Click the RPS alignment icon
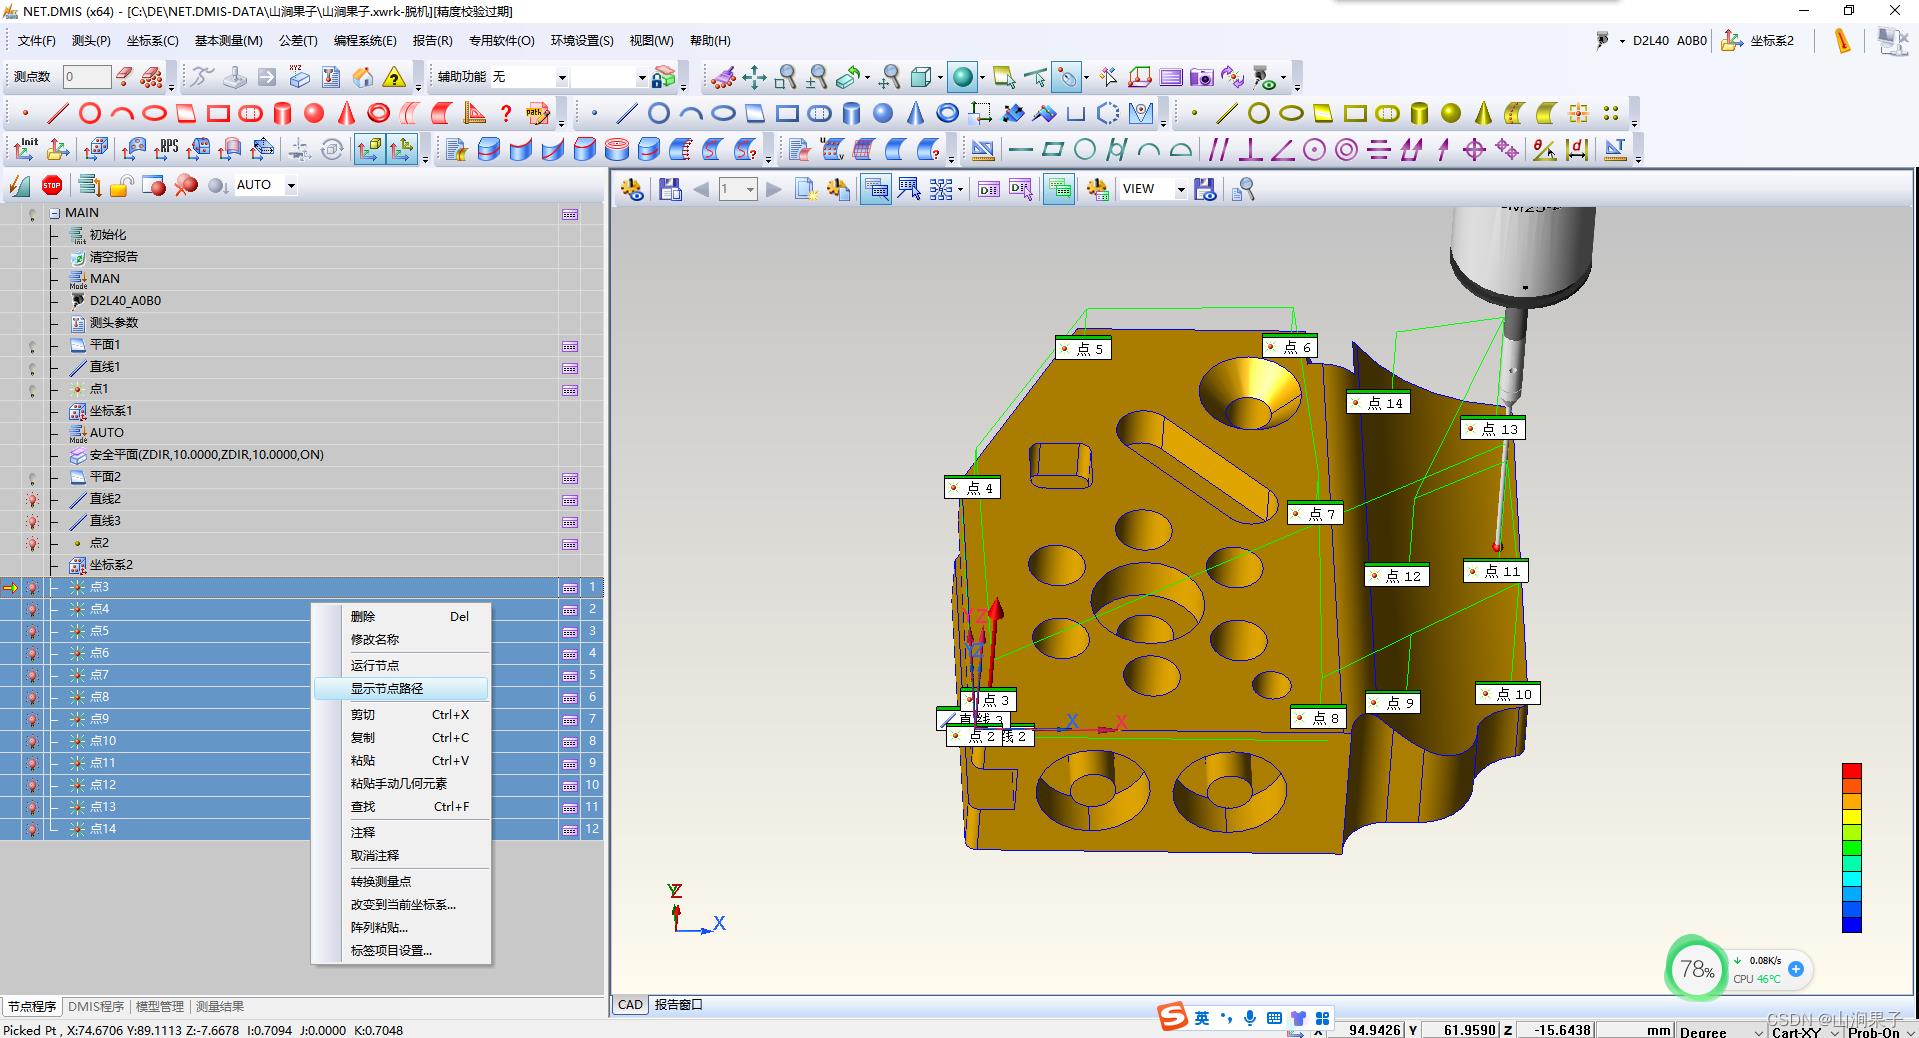1919x1038 pixels. coord(166,150)
